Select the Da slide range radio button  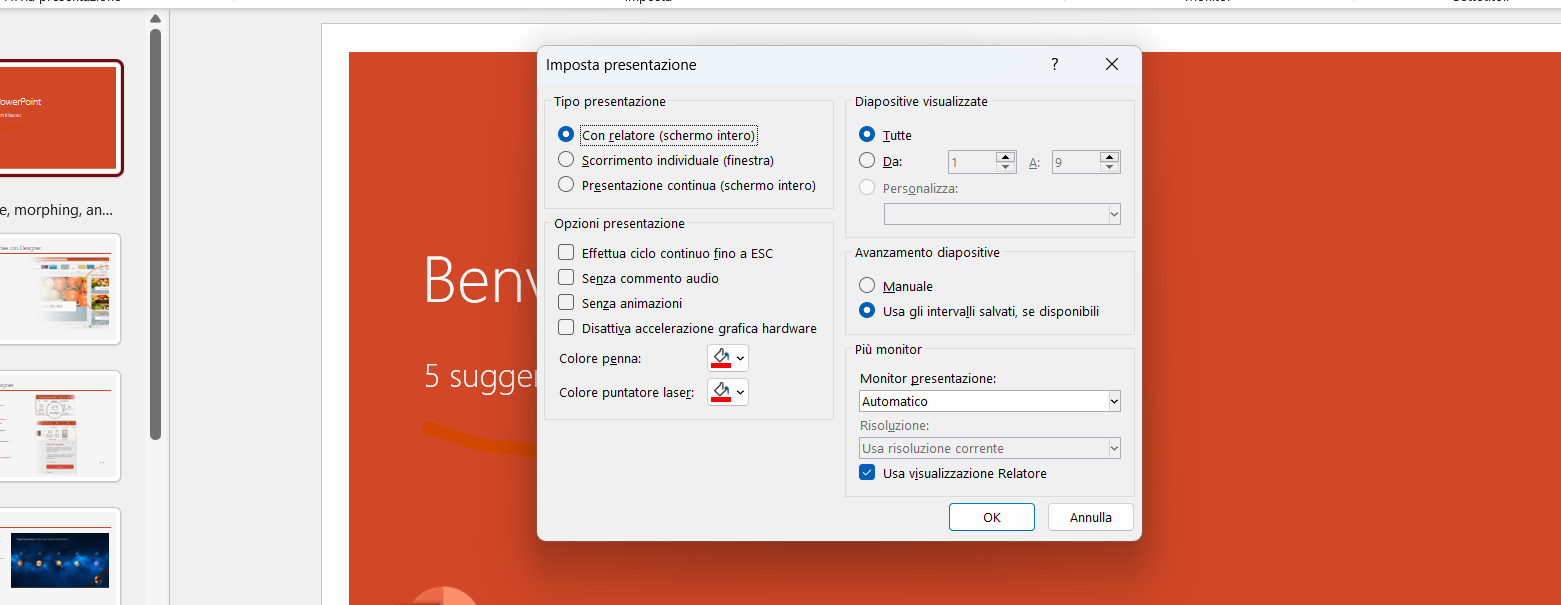pos(867,161)
